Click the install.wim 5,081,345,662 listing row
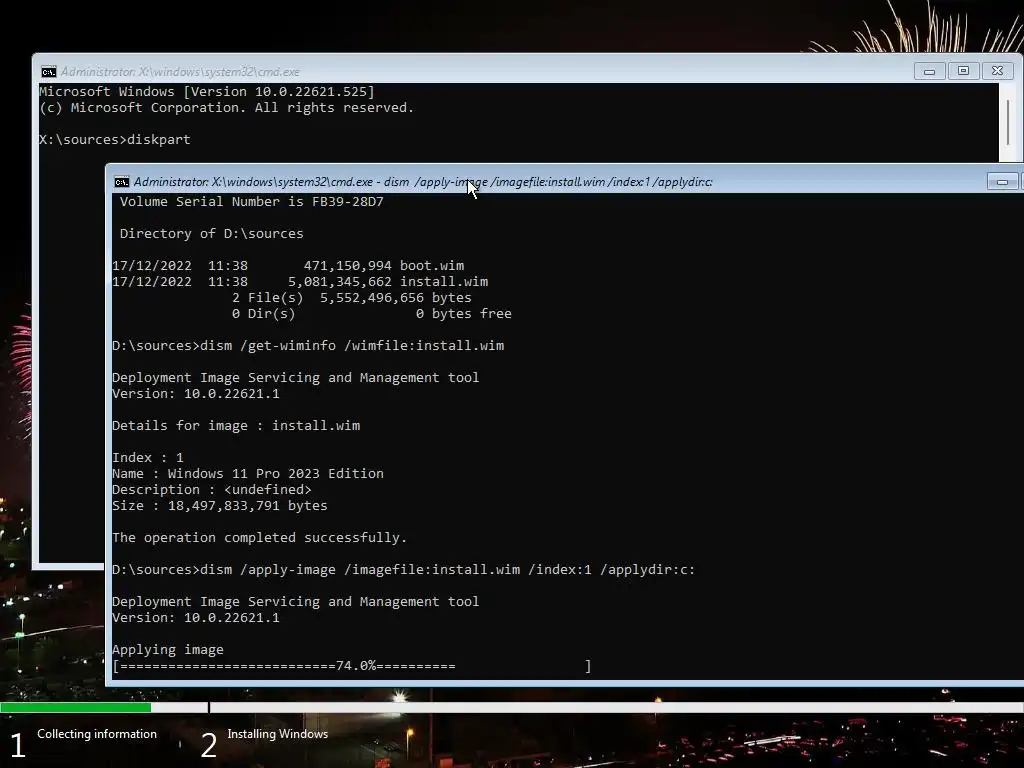 coord(300,282)
